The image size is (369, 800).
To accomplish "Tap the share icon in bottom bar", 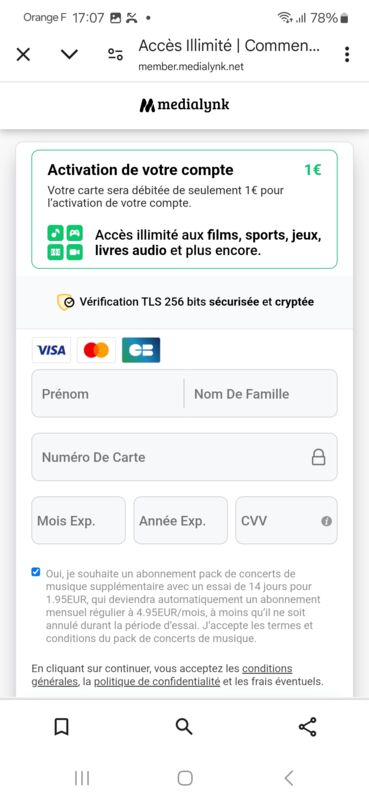I will pos(307,727).
